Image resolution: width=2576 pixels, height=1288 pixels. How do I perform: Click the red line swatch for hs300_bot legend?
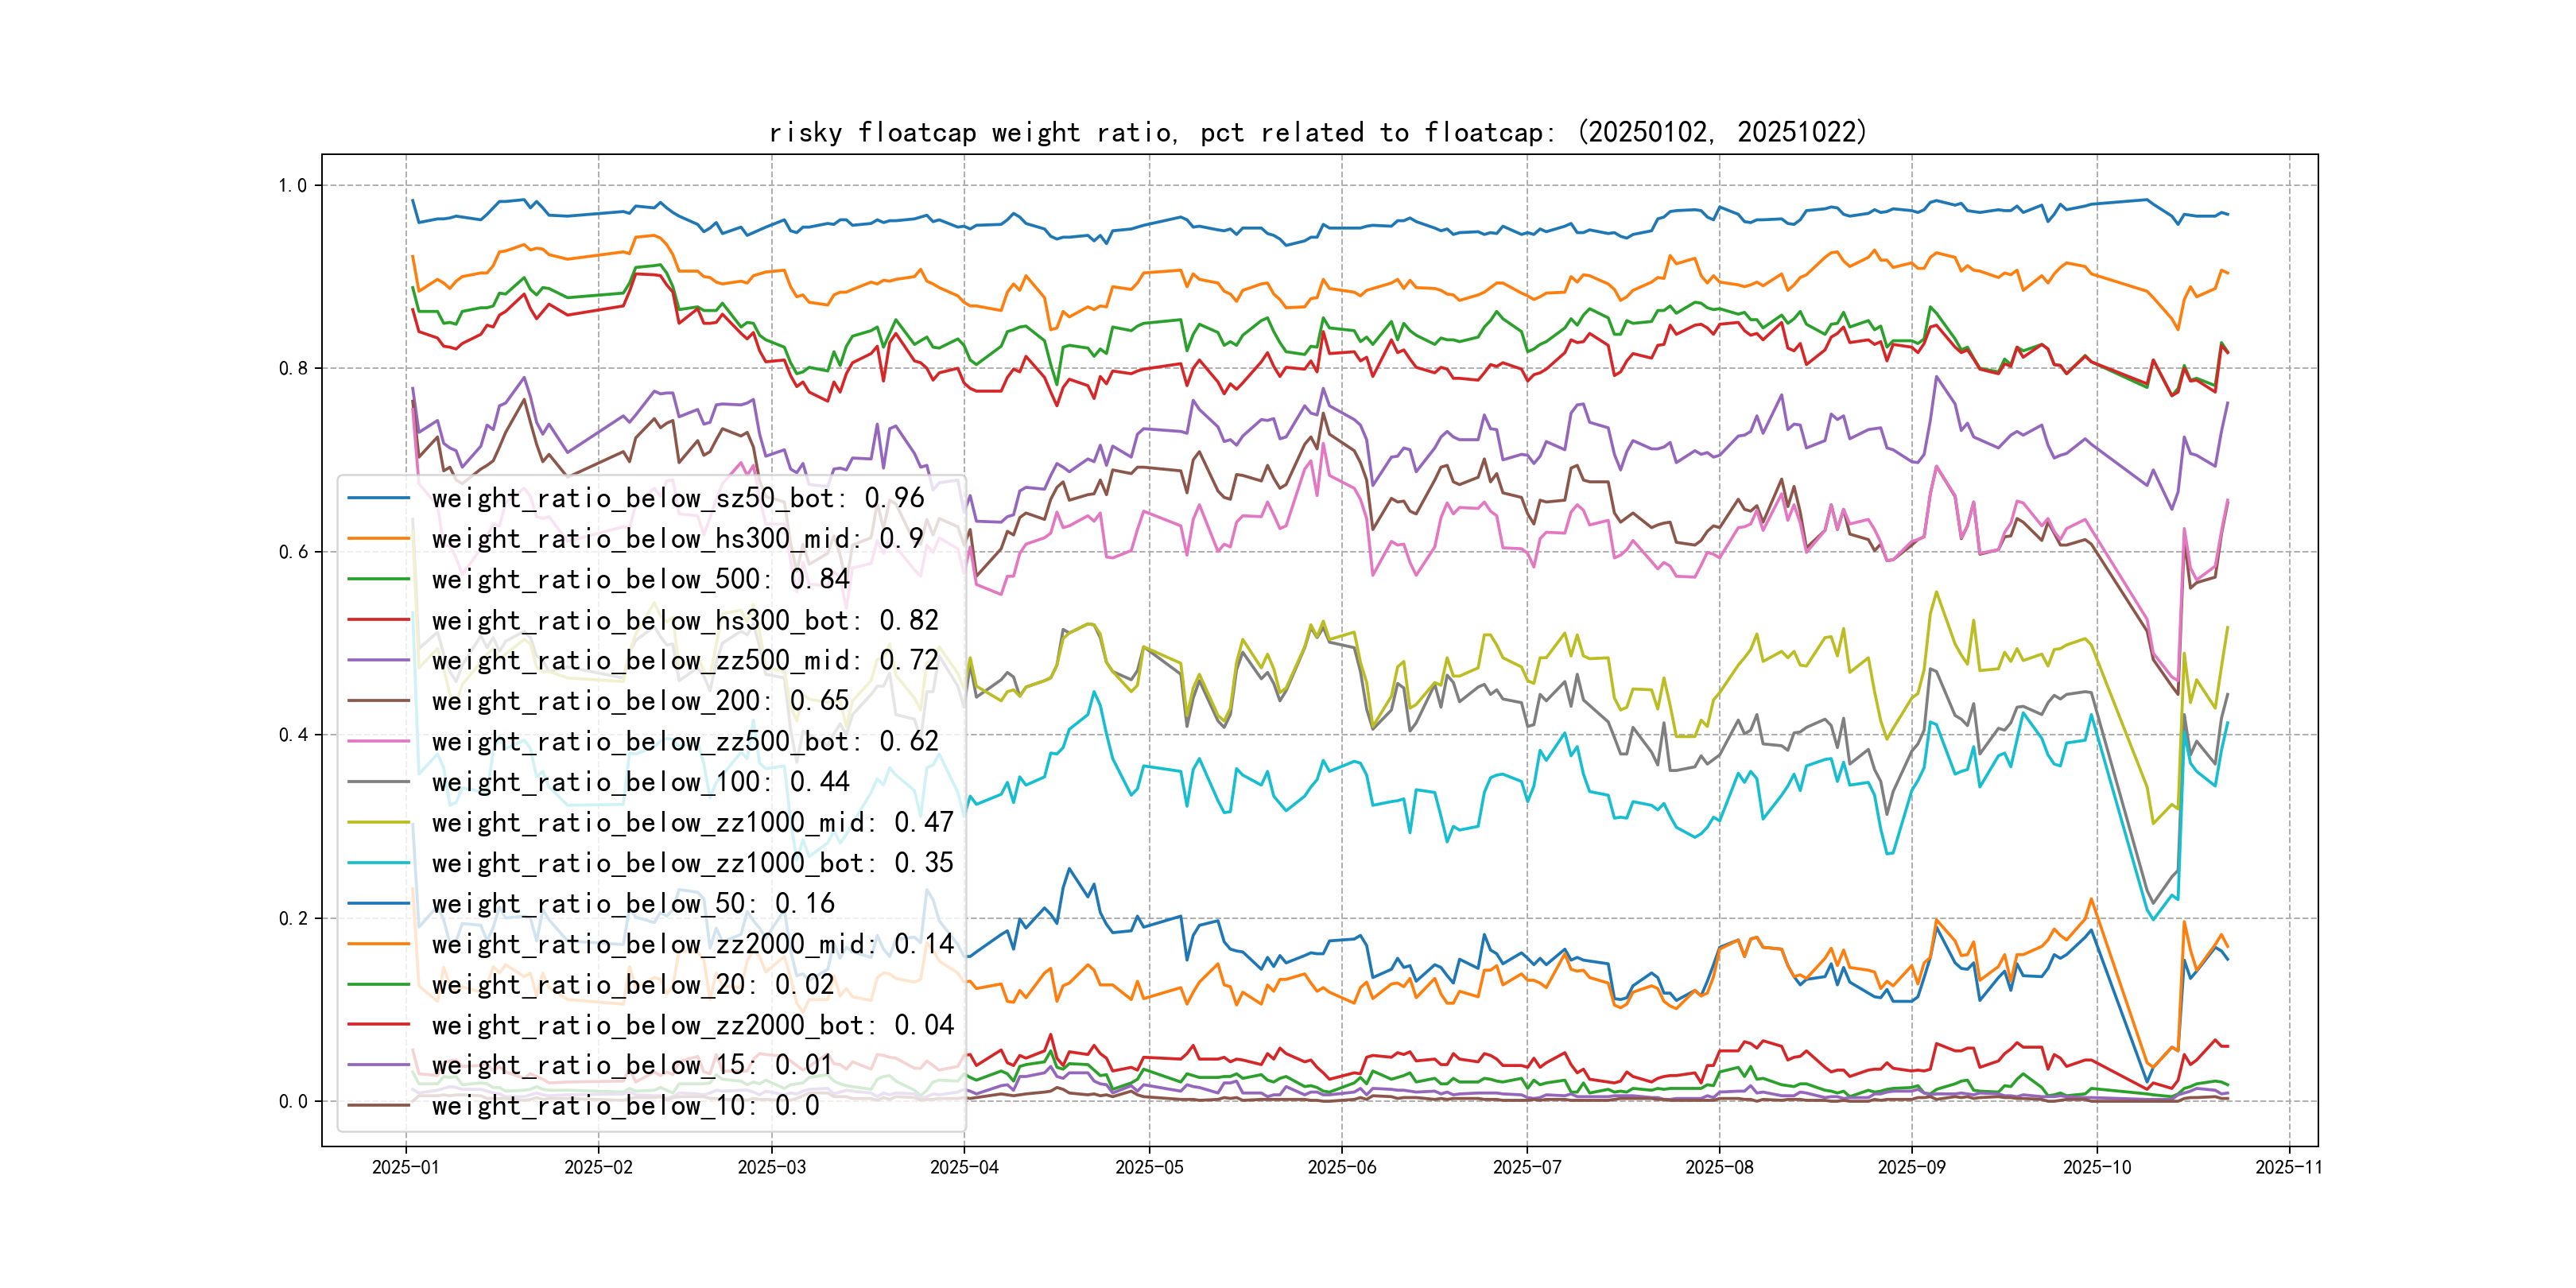coord(378,620)
